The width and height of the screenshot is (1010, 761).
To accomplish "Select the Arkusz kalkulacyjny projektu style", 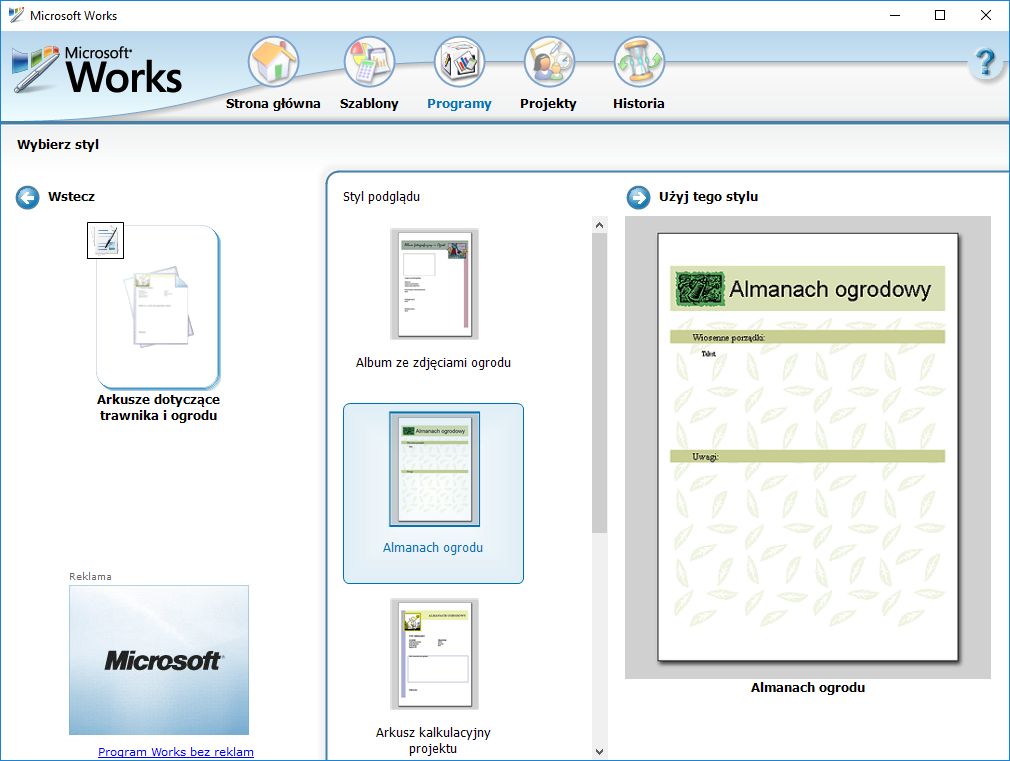I will point(433,654).
